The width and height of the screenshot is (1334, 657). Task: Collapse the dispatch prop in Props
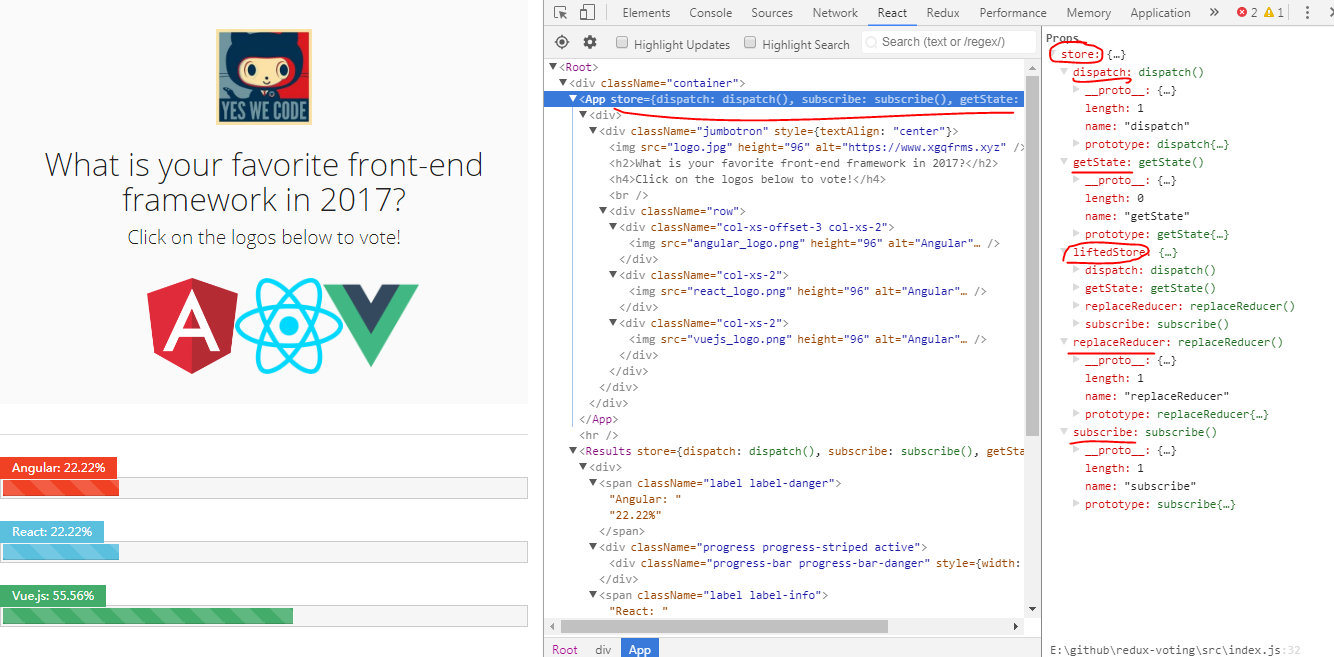tap(1065, 72)
